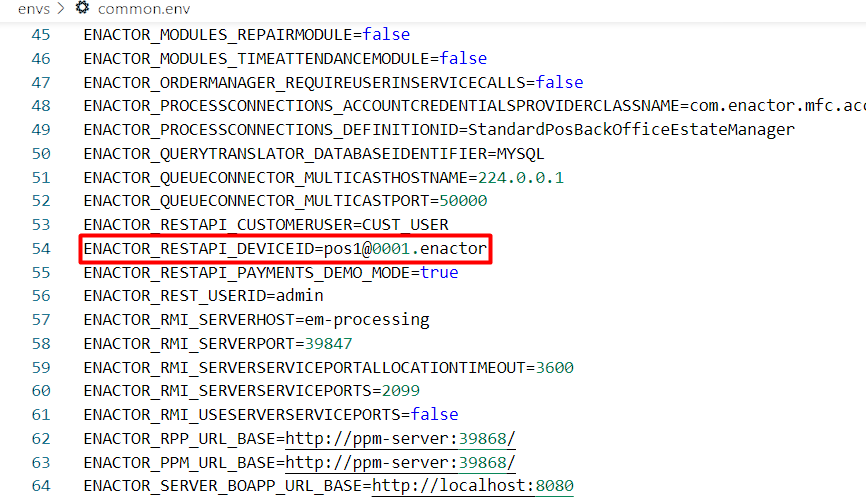Click the gear icon beside common.env
Viewport: 866px width, 497px height.
pyautogui.click(x=82, y=9)
